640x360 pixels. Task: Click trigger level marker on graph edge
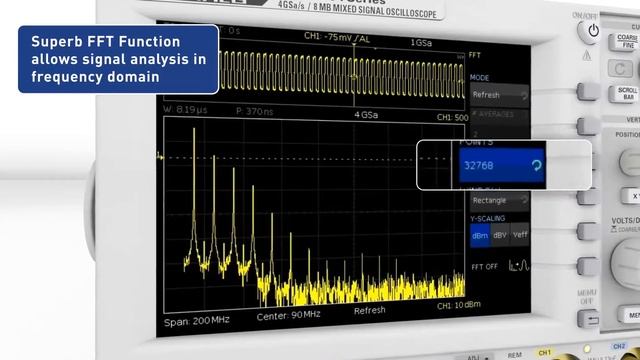[x=160, y=156]
